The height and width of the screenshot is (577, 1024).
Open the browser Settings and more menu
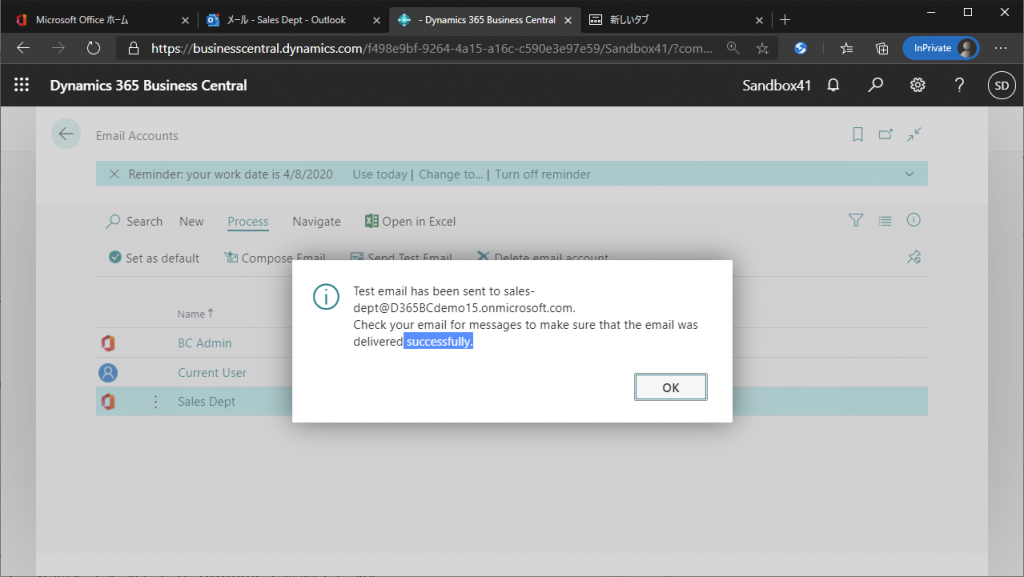(1000, 48)
